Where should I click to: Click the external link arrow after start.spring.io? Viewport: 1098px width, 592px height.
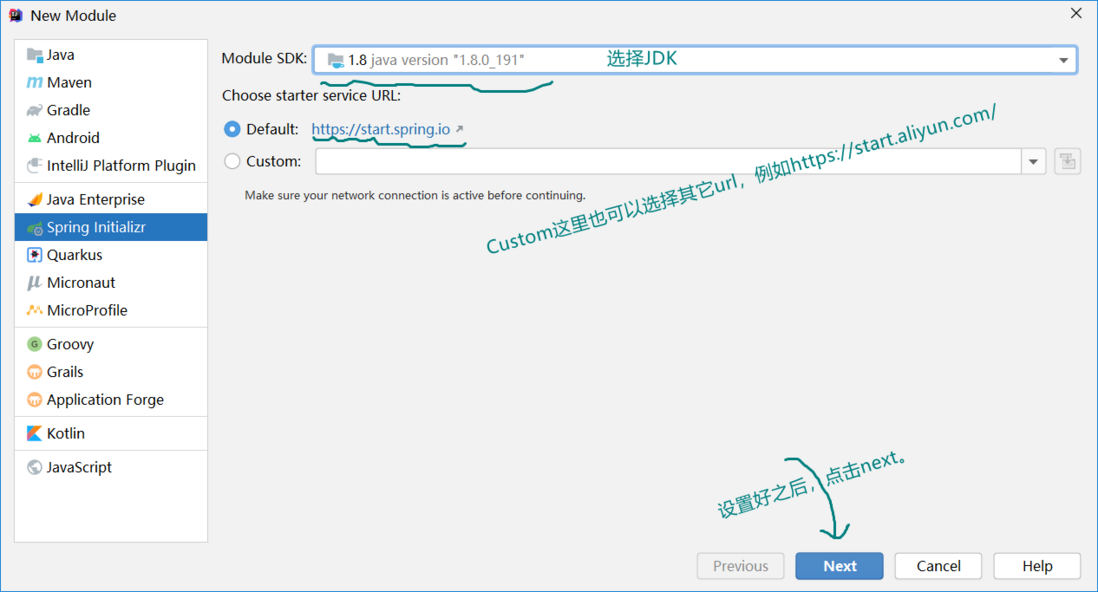(x=459, y=129)
